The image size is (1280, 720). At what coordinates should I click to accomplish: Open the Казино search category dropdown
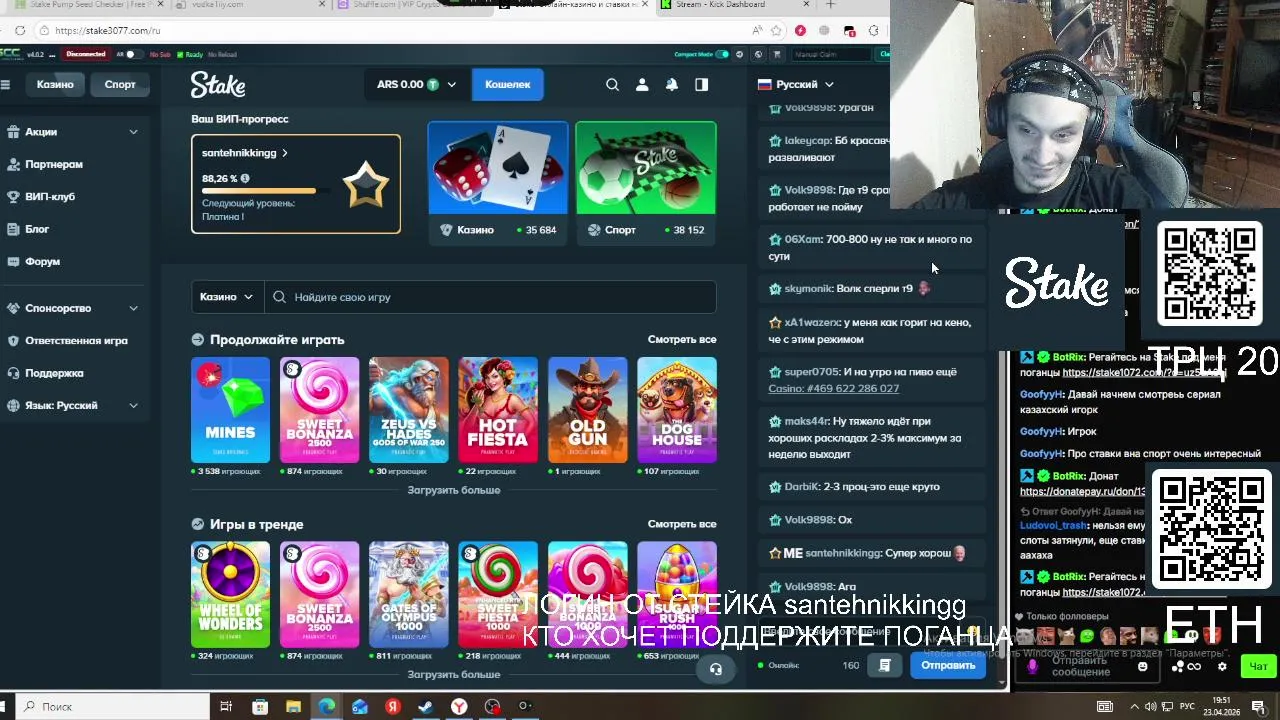(226, 297)
